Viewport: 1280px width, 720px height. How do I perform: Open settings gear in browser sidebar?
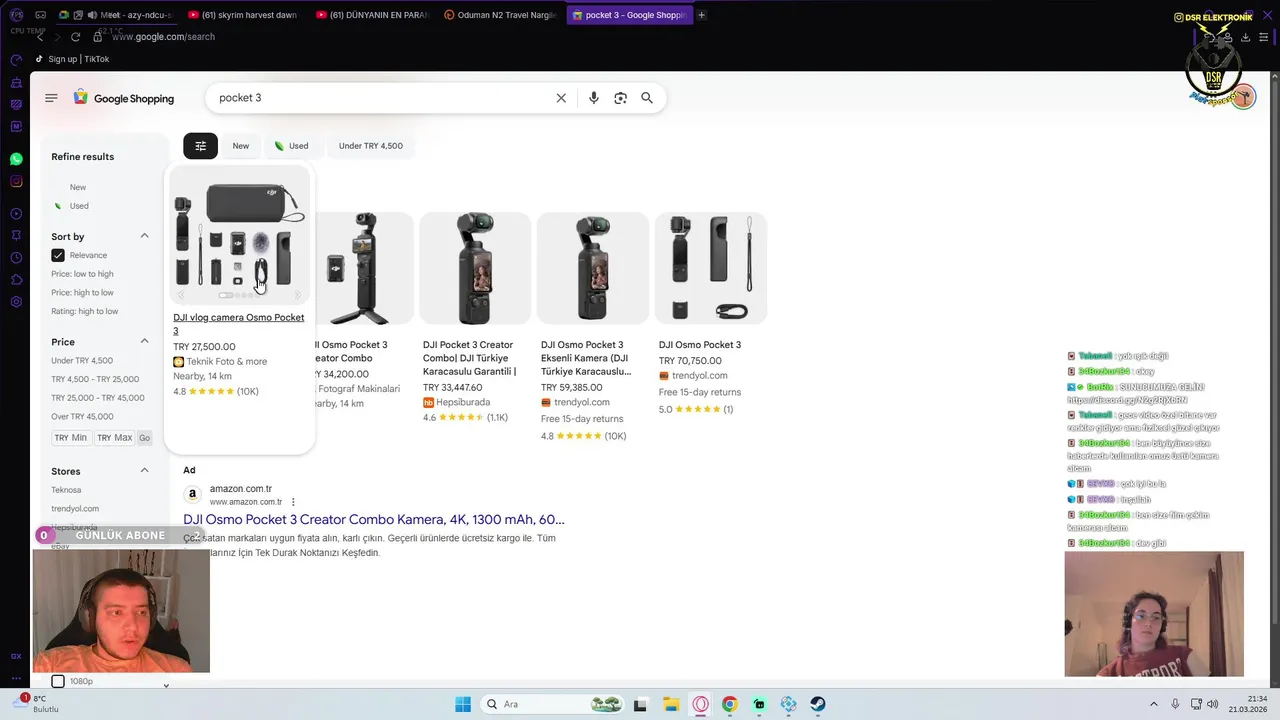tap(16, 302)
